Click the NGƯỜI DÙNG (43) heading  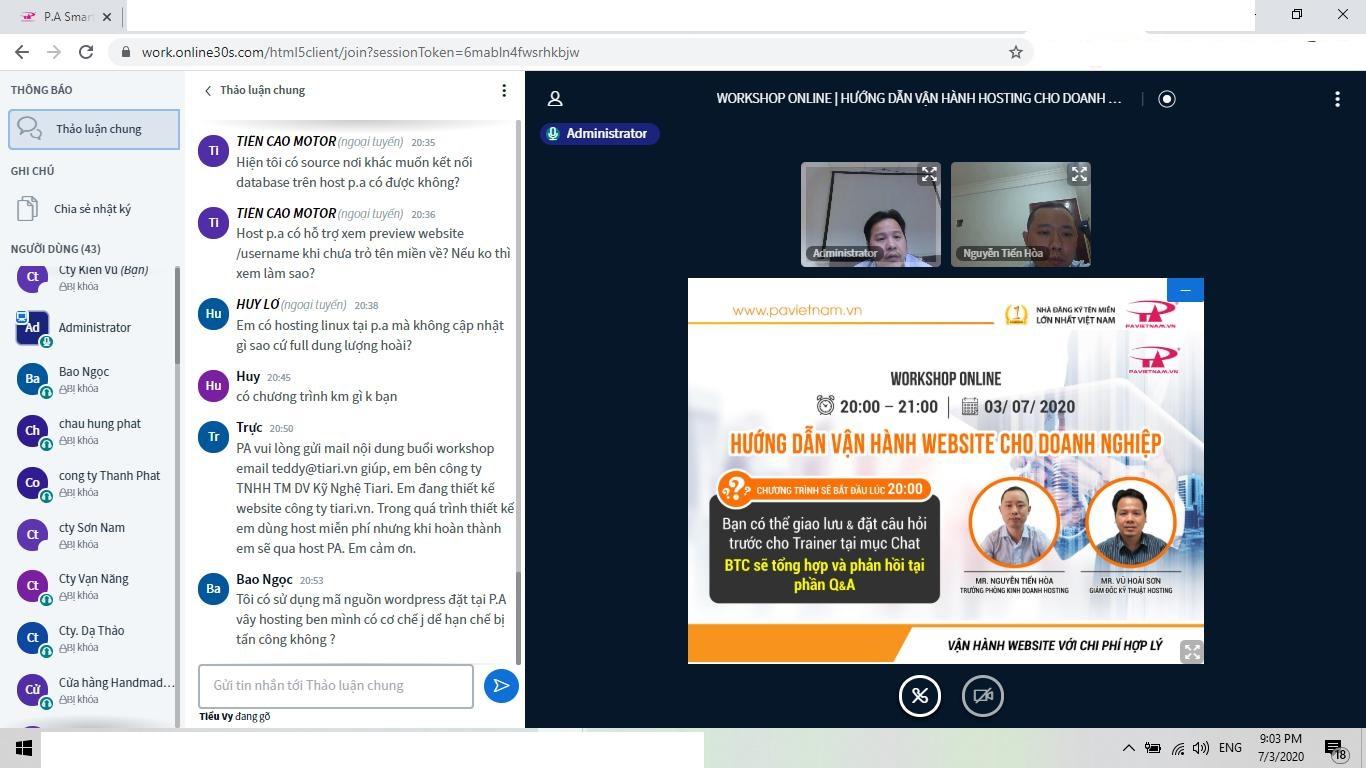pos(56,249)
